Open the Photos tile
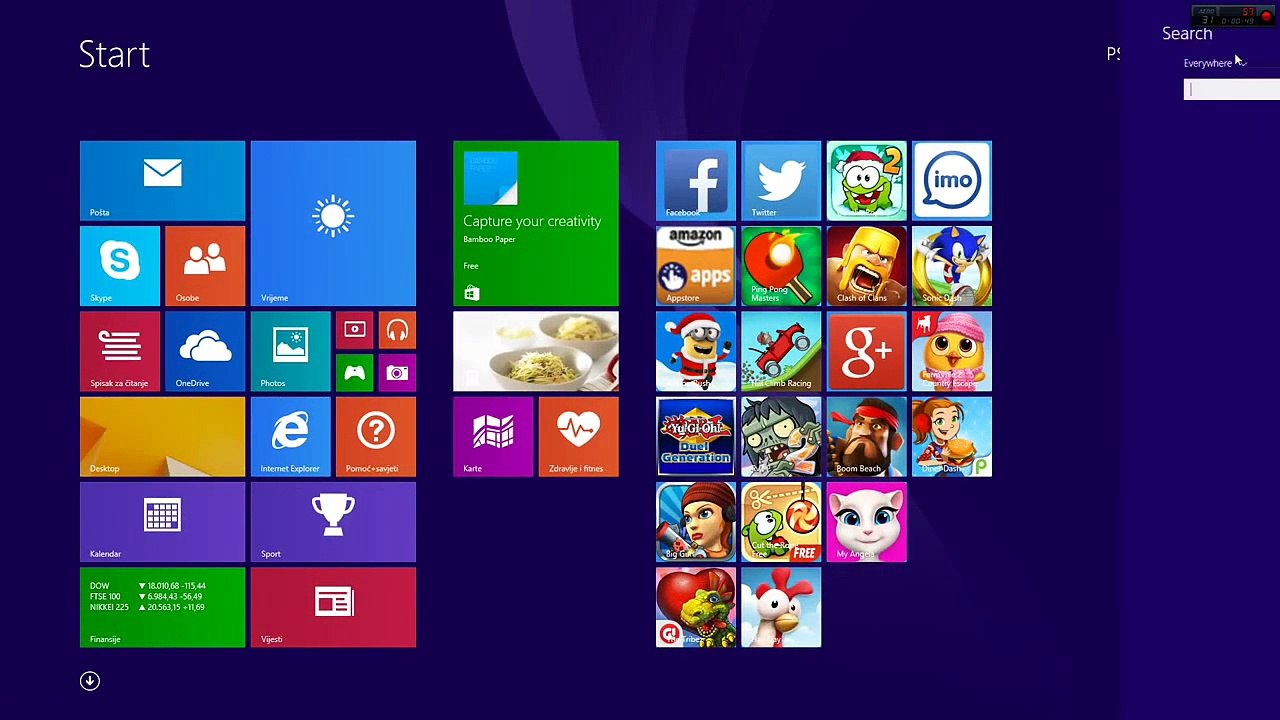Screen dimensions: 1280x720 tap(290, 351)
